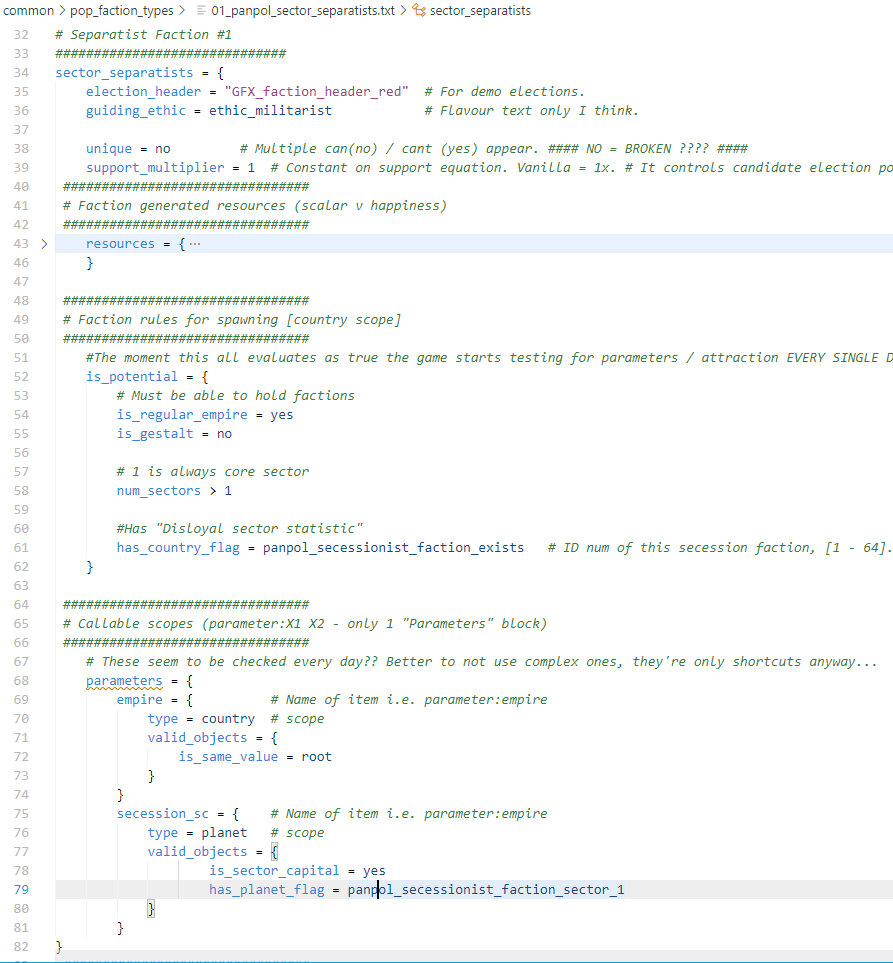Screen dimensions: 893x963
Task: Click the highlighted closing brace on line 80
Action: (x=151, y=908)
